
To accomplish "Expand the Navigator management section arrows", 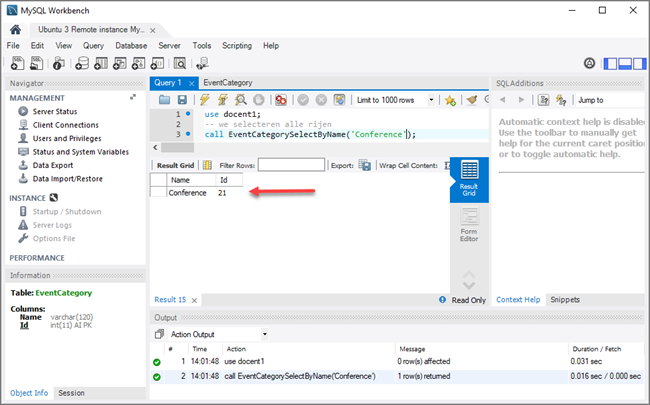I will (133, 97).
